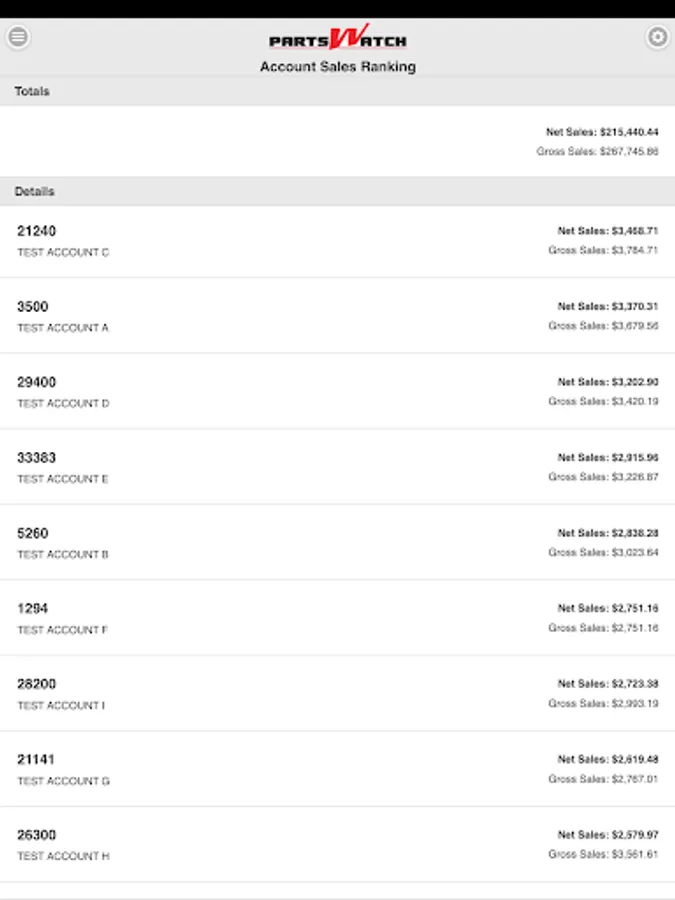Screen dimensions: 675x900
Task: Tap Gross Sales $3,023.64 for account 5260
Action: pyautogui.click(x=603, y=552)
